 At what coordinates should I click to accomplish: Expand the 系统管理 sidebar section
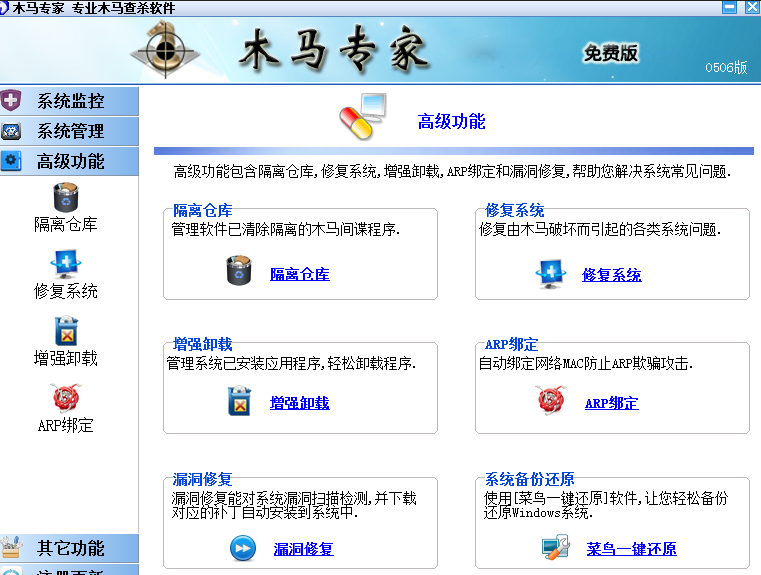coord(69,131)
